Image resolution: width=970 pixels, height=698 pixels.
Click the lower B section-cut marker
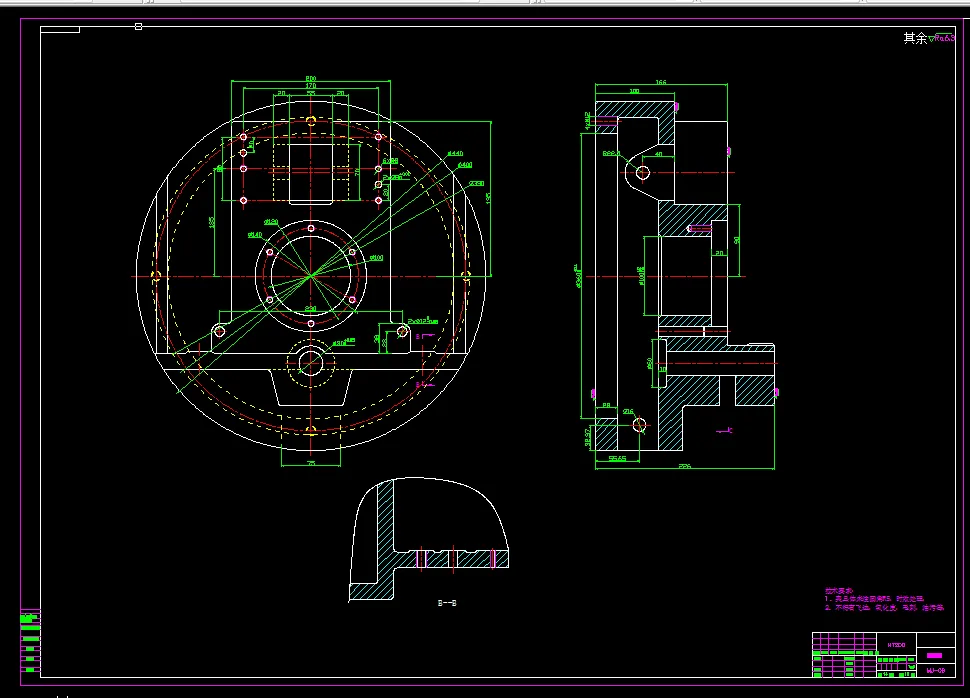(425, 385)
